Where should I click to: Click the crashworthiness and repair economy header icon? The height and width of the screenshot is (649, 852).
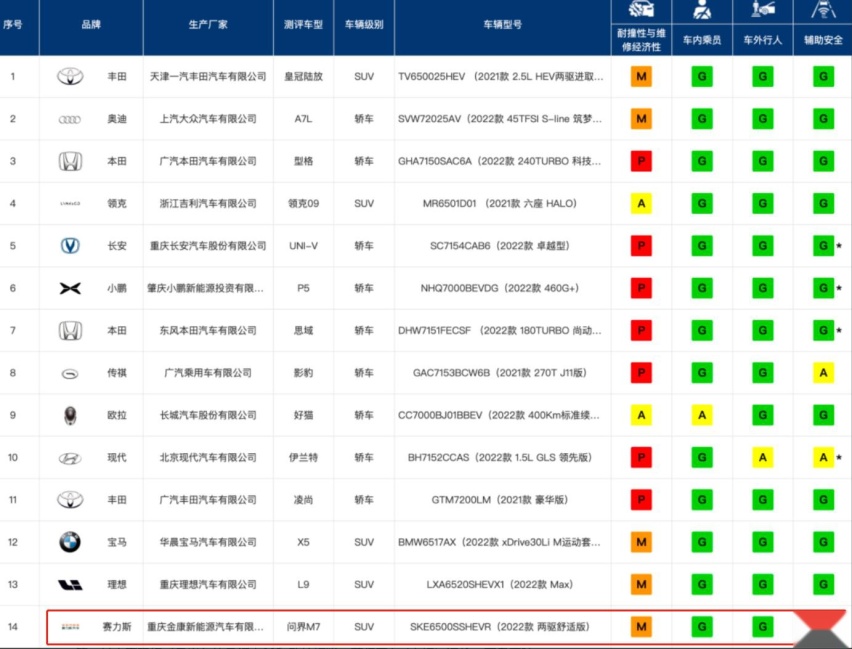[x=641, y=10]
